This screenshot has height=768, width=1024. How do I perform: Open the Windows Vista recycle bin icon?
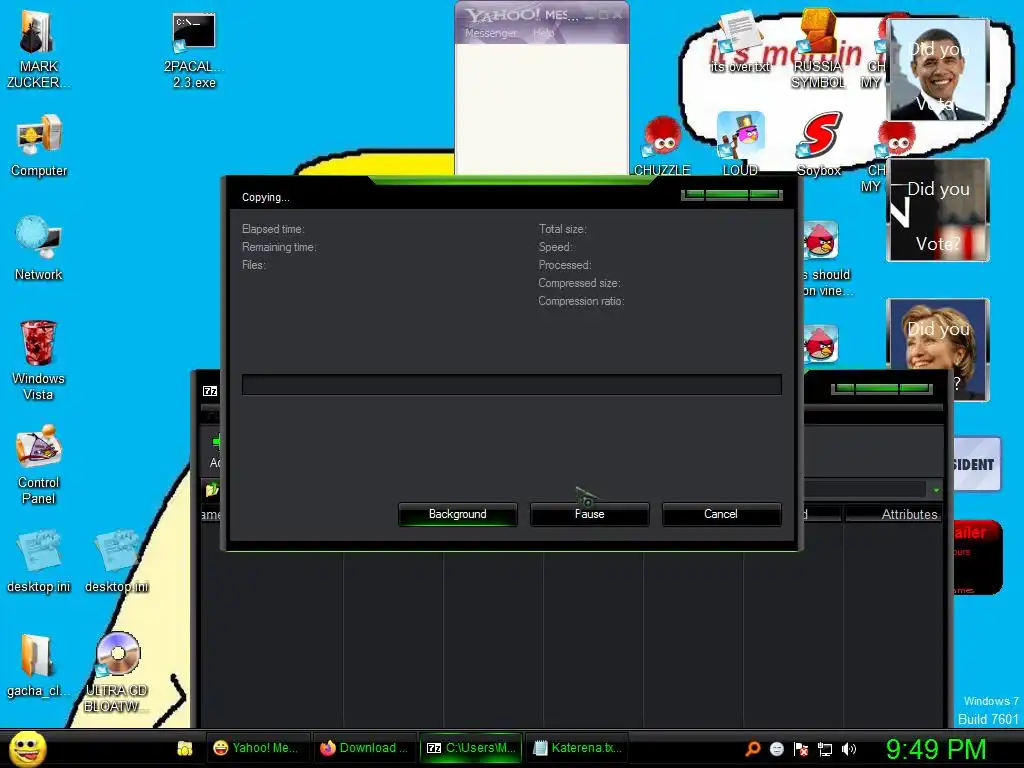38,360
